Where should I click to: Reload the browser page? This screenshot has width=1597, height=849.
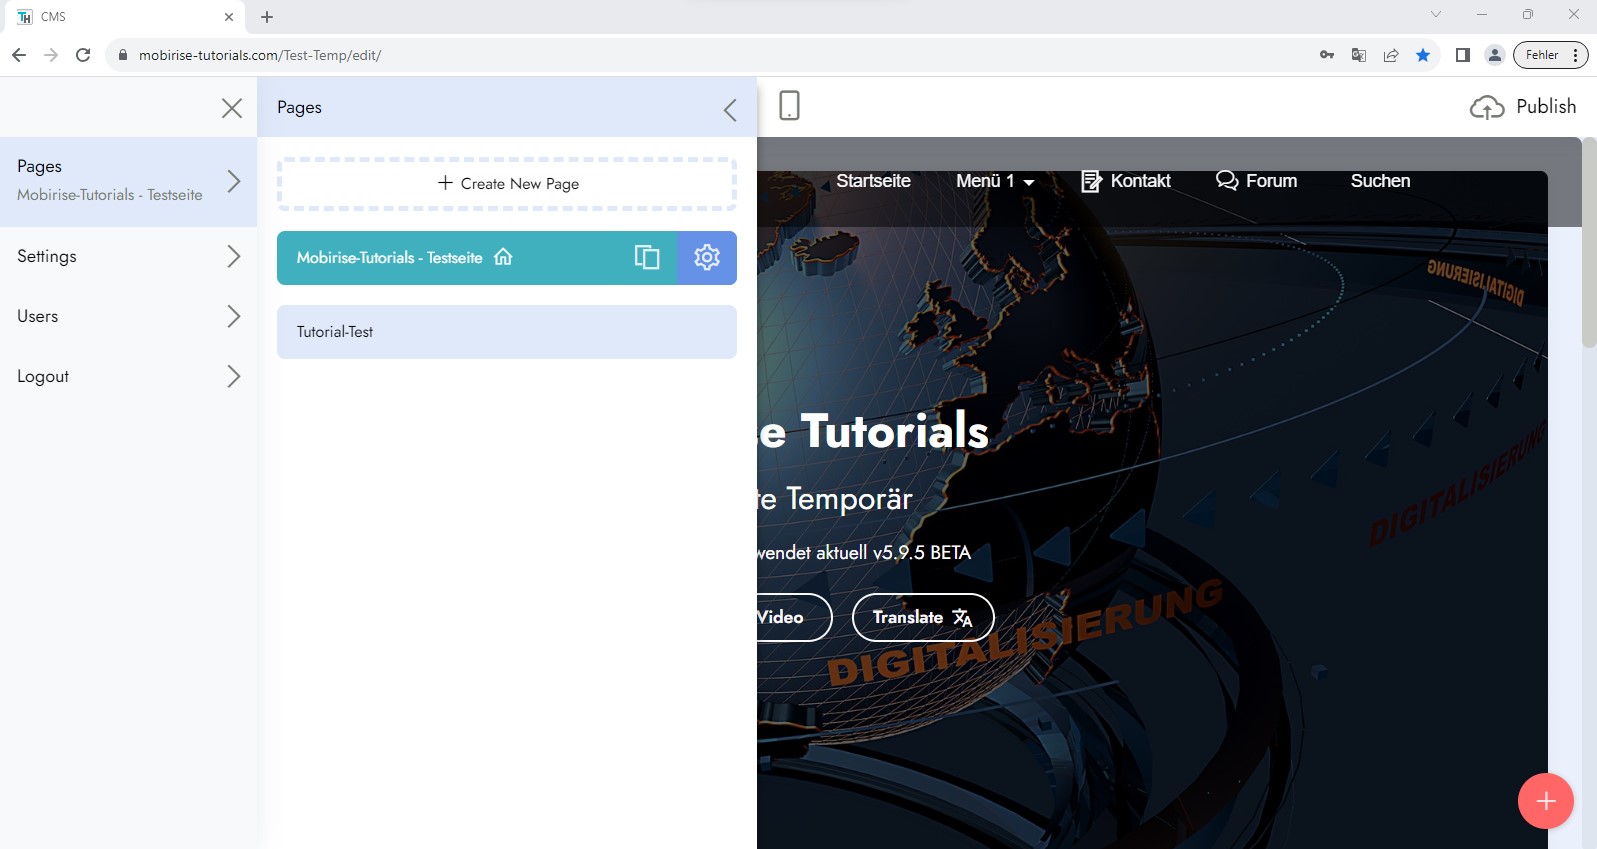coord(83,55)
